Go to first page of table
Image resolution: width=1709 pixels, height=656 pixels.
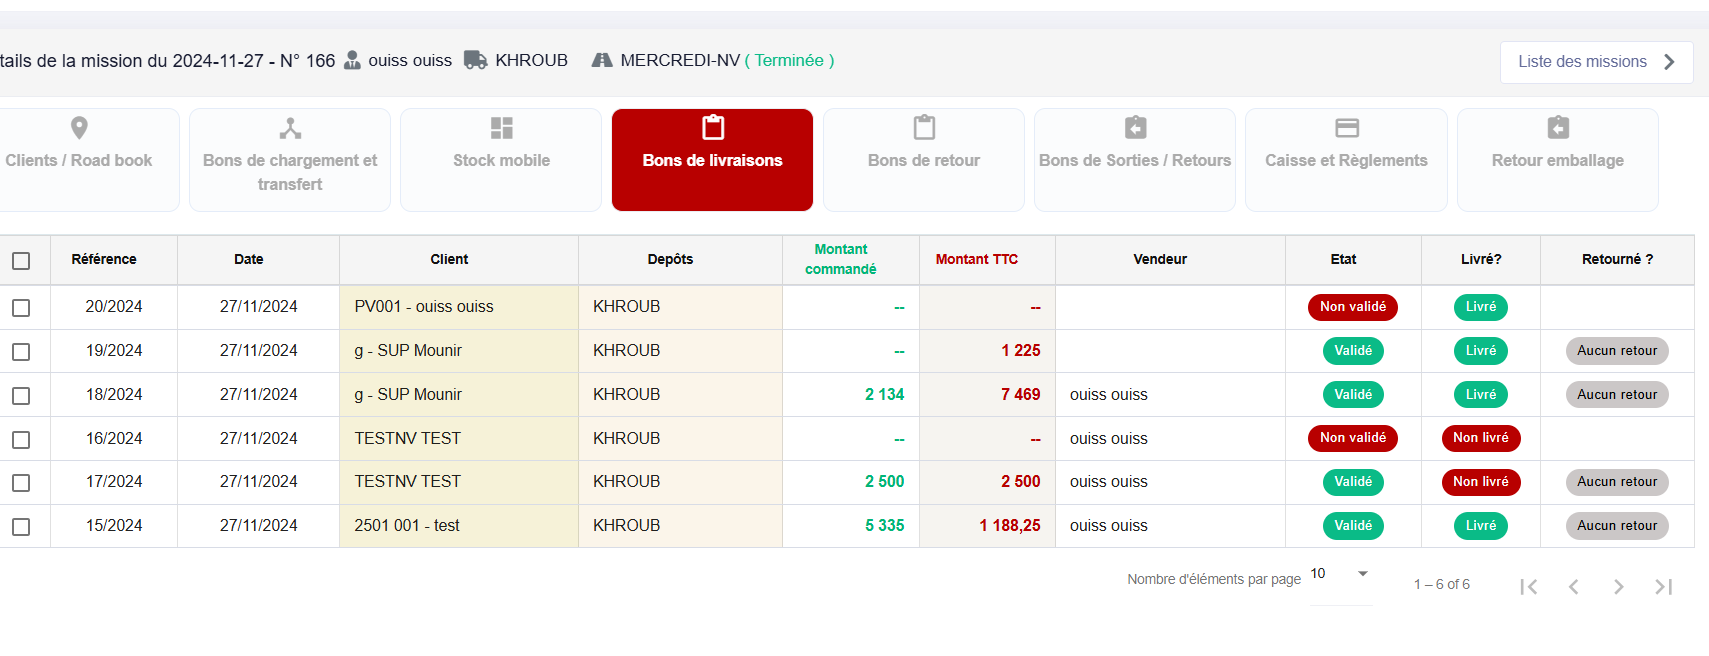pos(1528,587)
